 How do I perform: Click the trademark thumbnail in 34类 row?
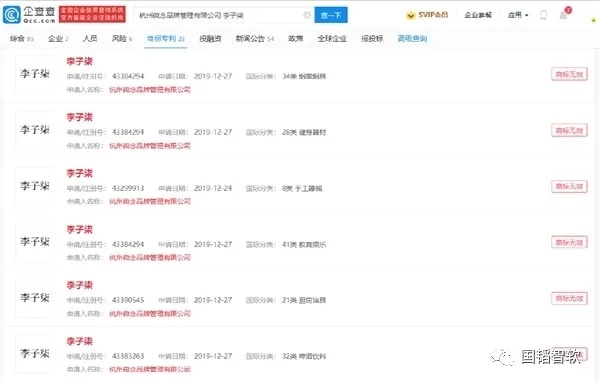(x=34, y=74)
